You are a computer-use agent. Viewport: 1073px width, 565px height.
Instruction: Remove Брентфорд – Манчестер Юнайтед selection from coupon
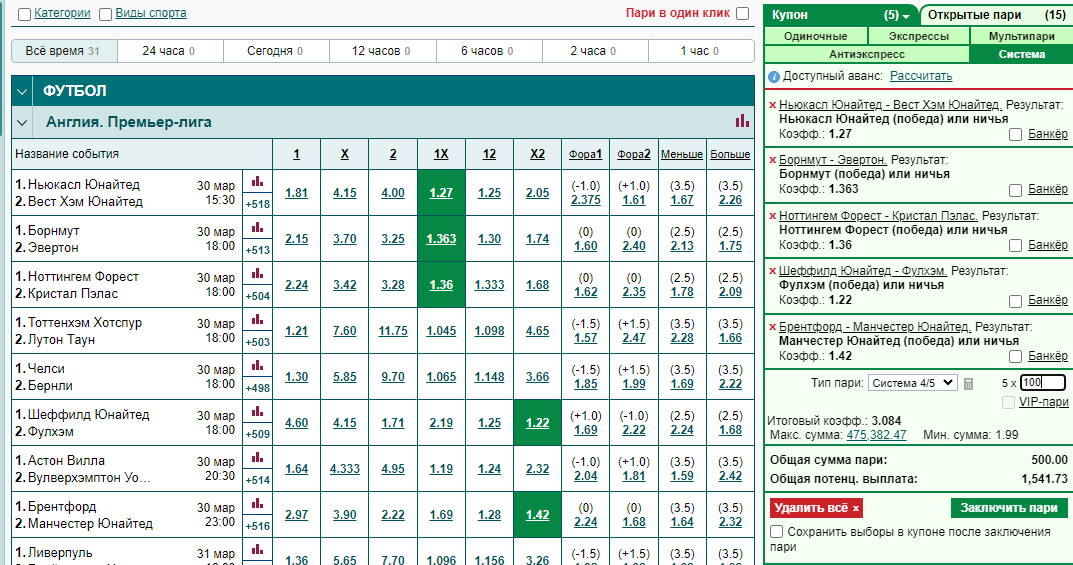click(x=773, y=328)
